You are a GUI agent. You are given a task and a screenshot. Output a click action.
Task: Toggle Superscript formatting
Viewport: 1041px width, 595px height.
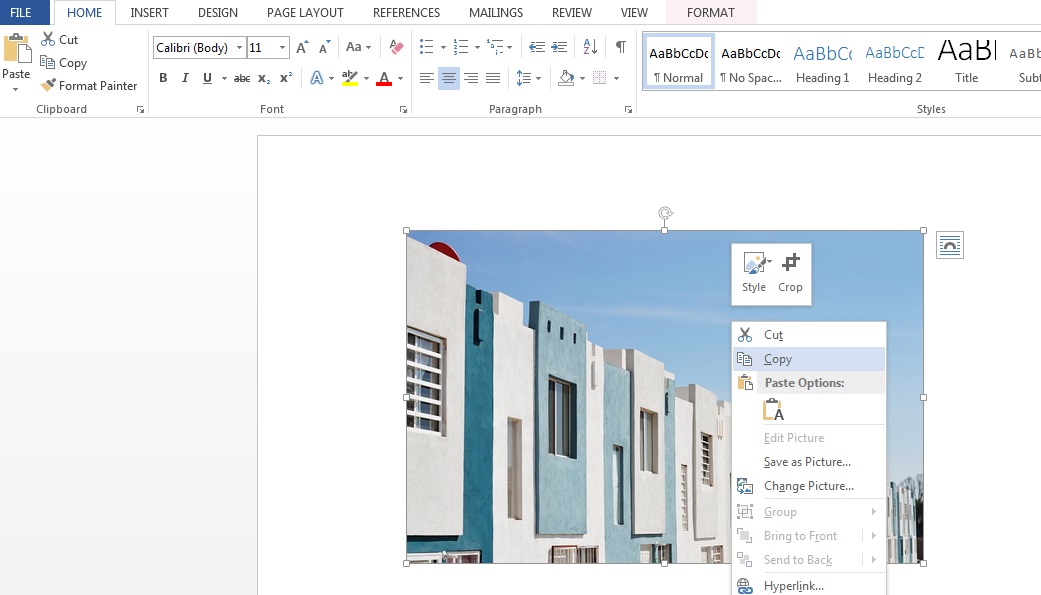[x=285, y=78]
